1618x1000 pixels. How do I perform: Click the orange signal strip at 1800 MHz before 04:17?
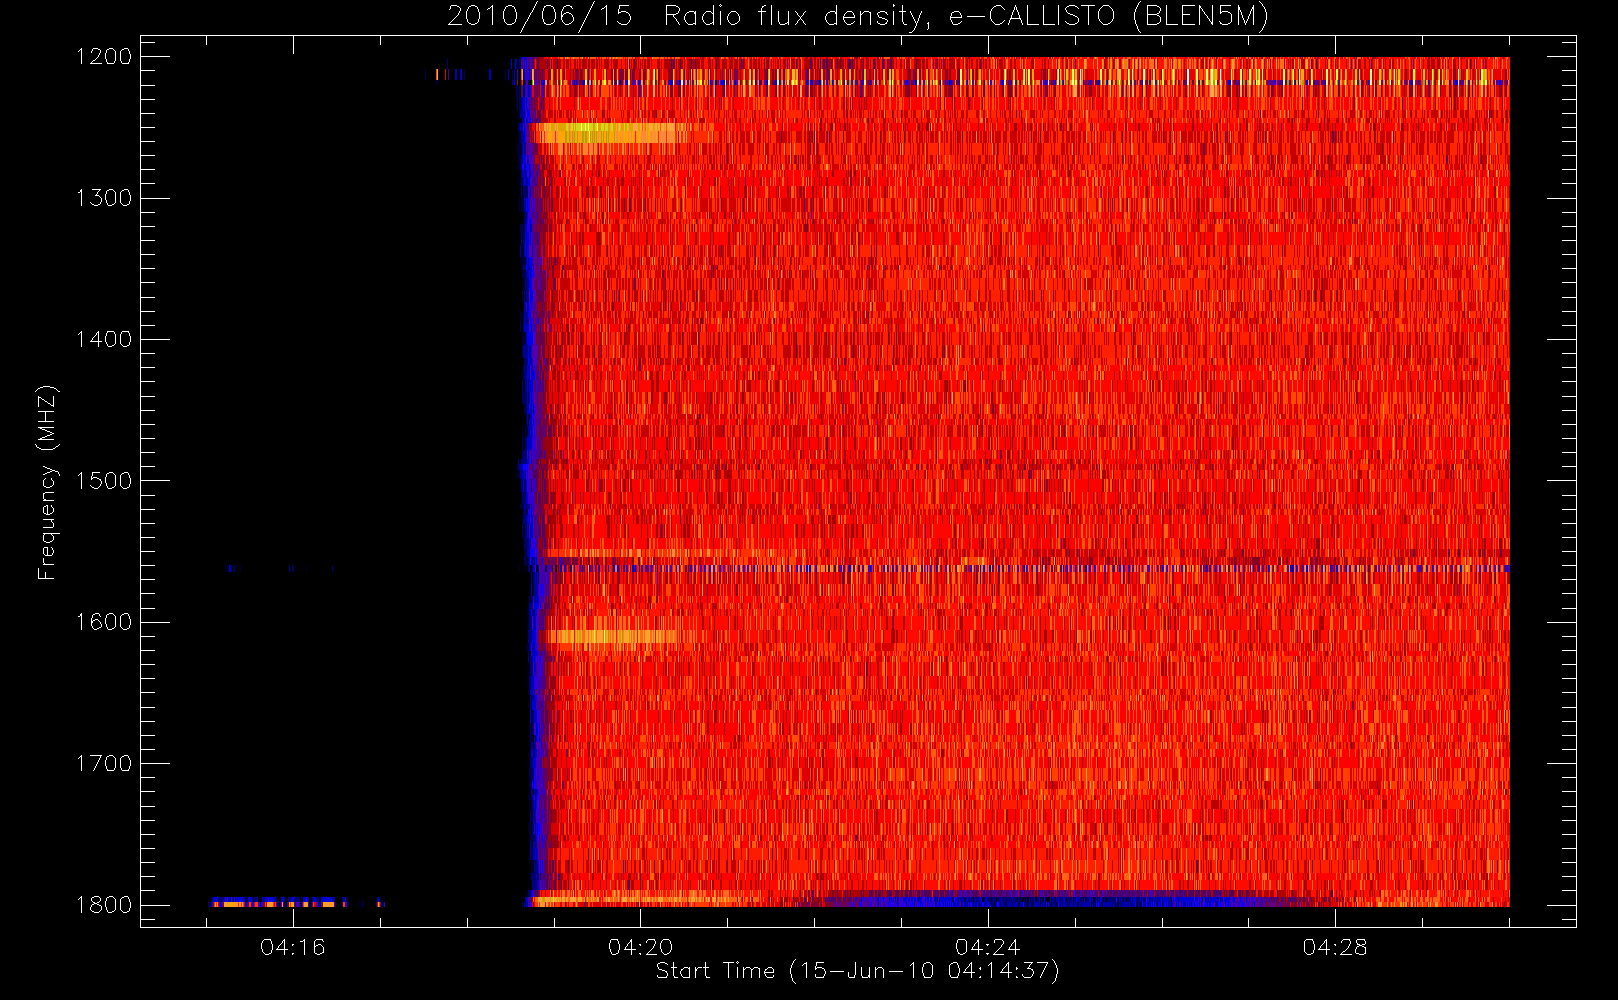[x=297, y=904]
